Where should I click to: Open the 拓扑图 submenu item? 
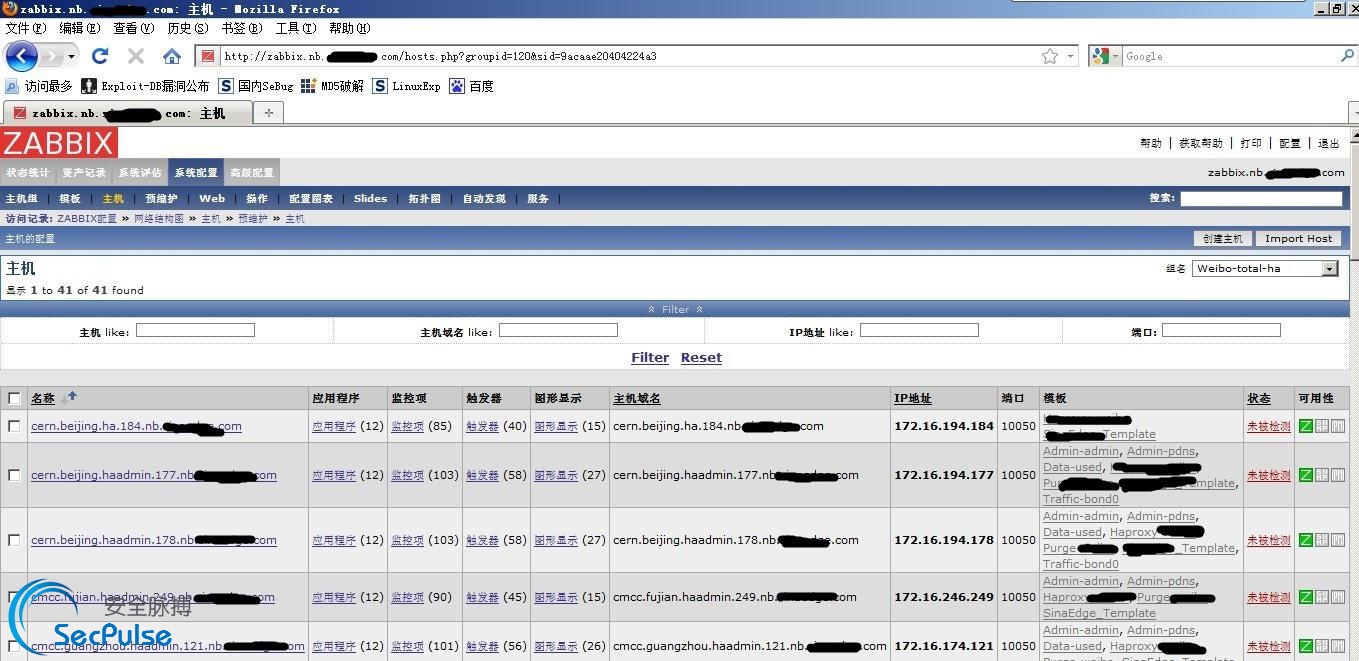pos(424,199)
